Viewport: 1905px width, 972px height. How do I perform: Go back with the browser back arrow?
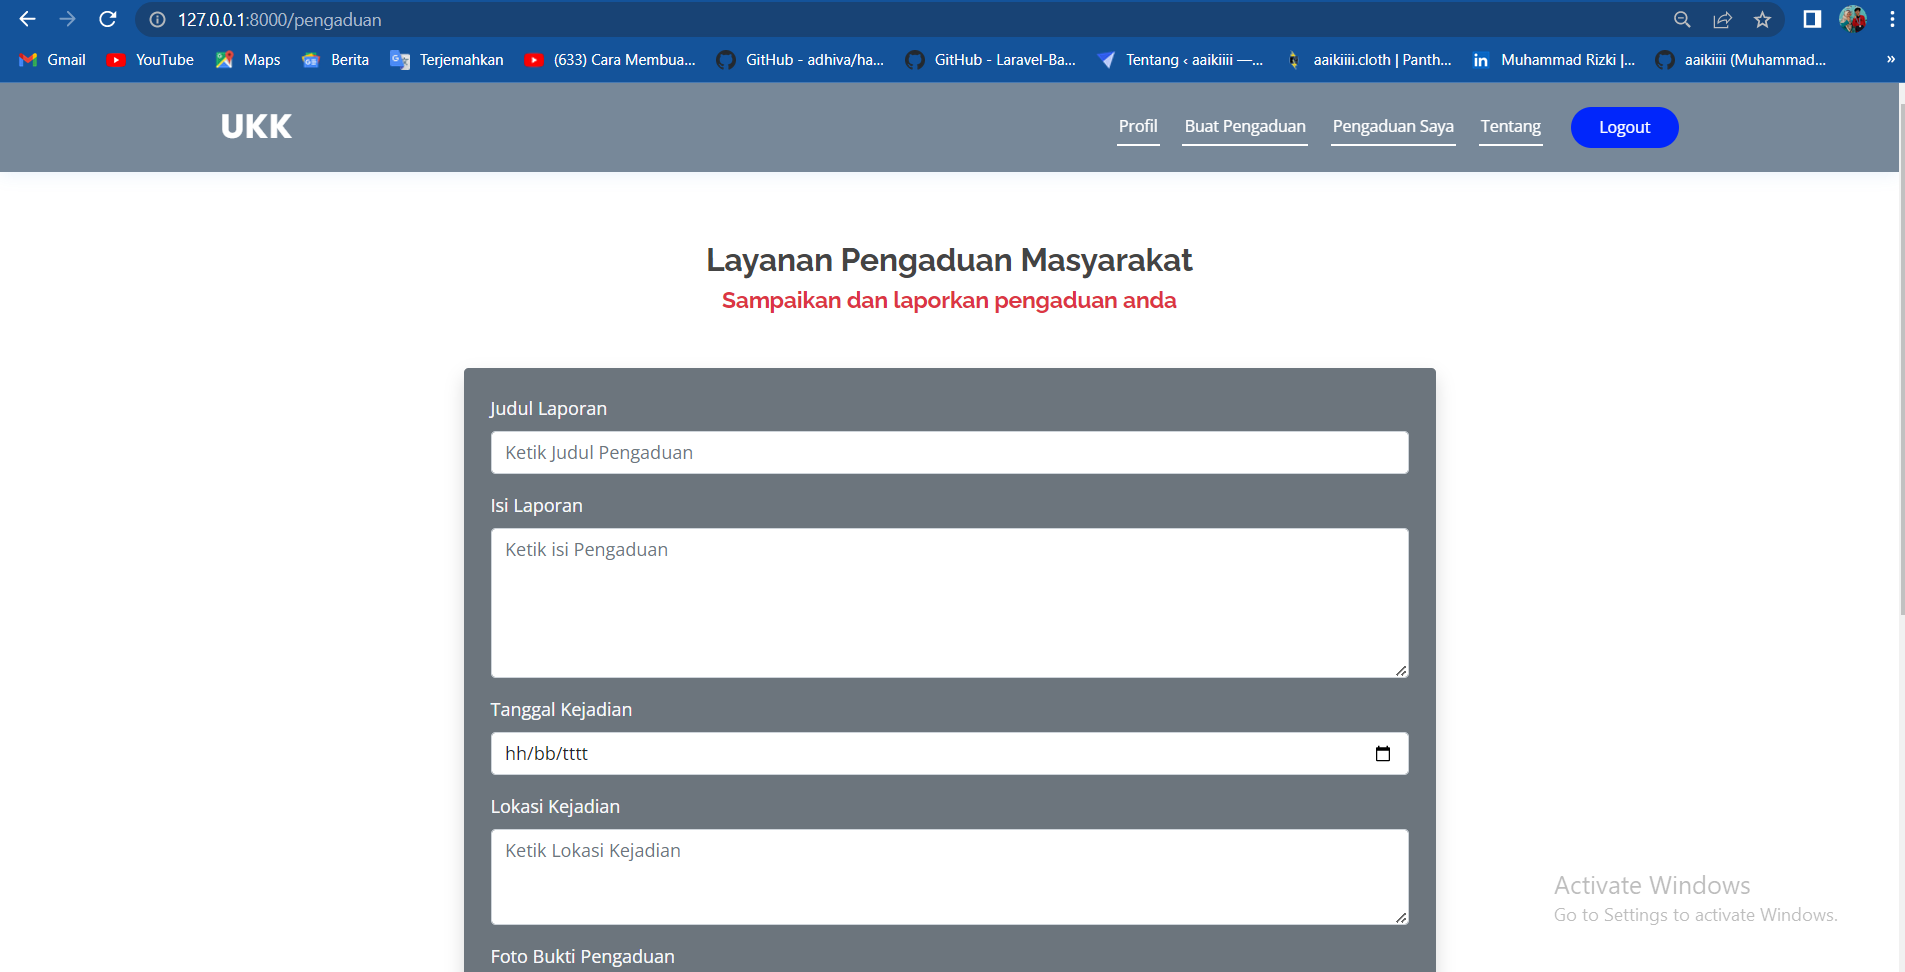tap(27, 19)
